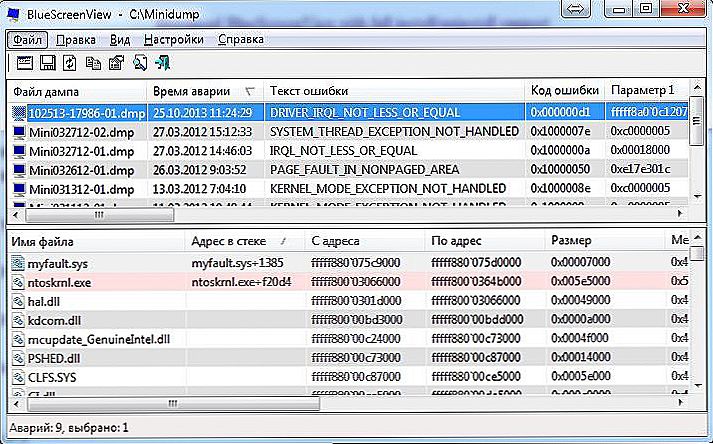Screen dimensions: 713x444
Task: Sort by Код ошибки column header
Action: click(565, 91)
